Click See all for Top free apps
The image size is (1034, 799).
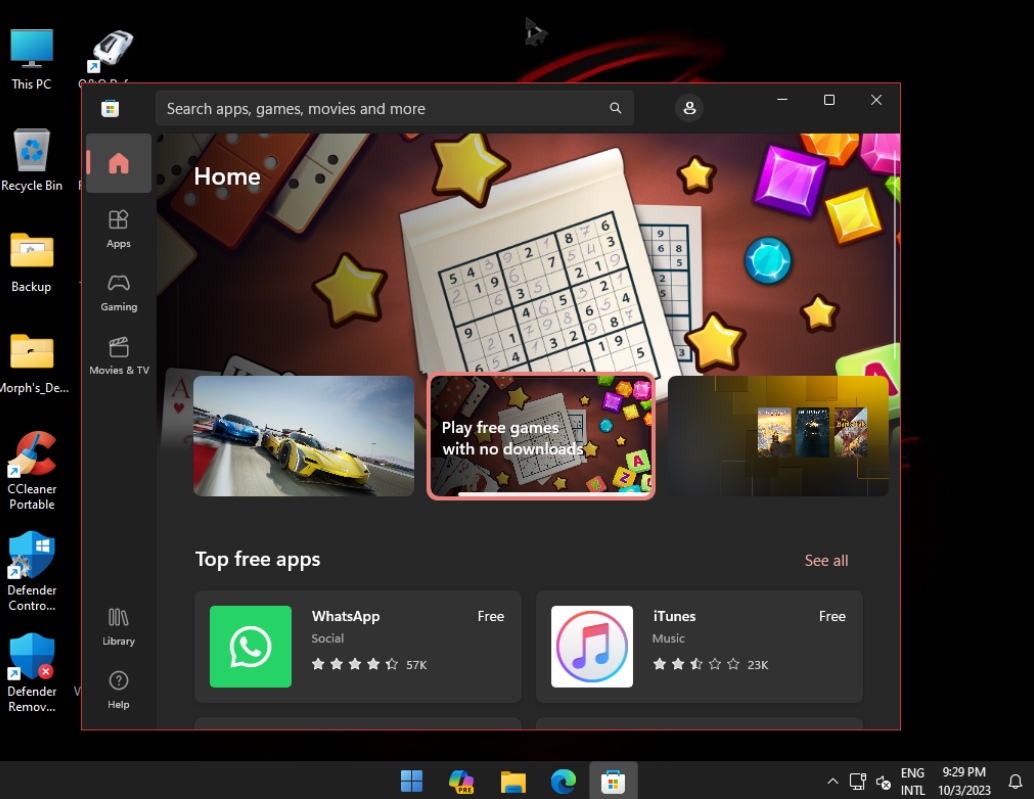[826, 560]
